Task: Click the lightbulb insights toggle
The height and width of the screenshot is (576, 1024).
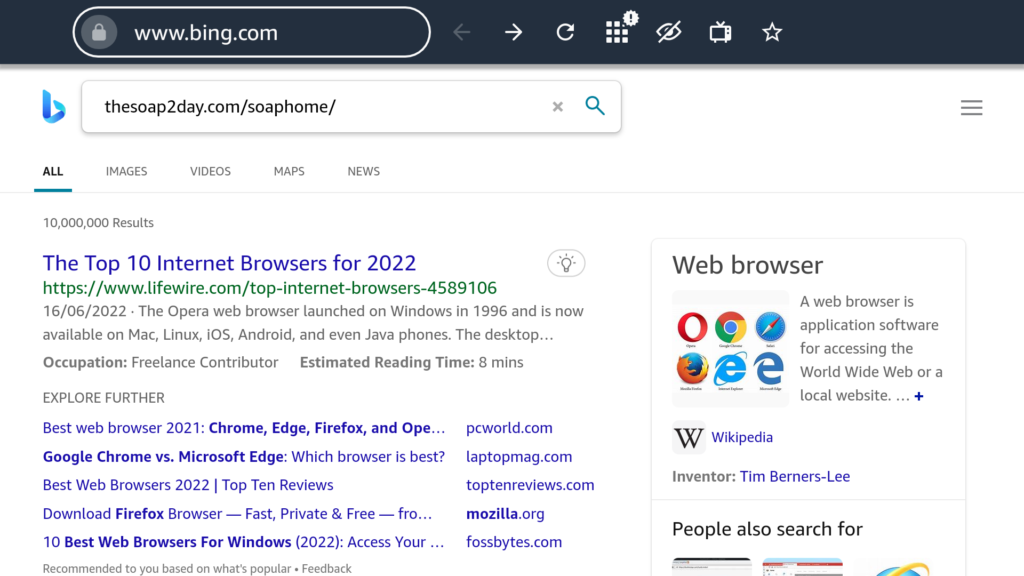Action: 566,263
